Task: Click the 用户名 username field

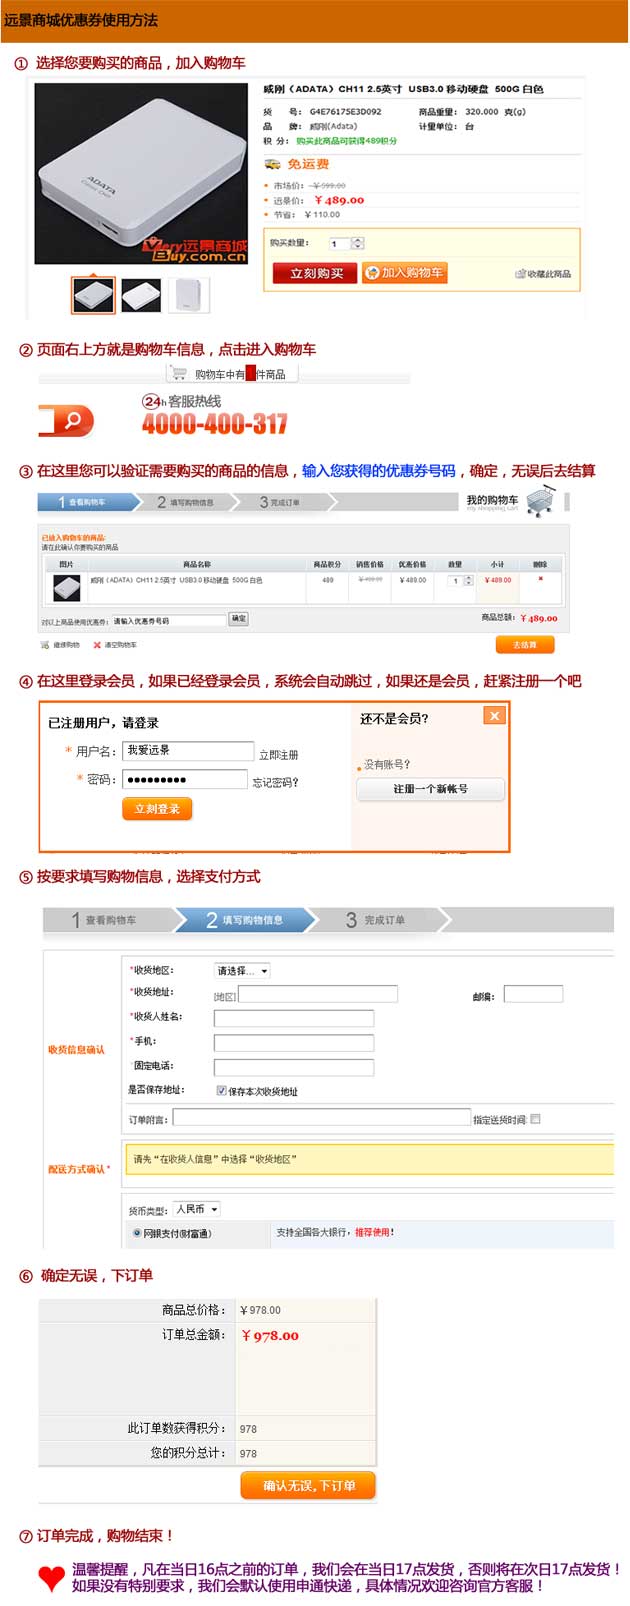Action: (188, 751)
